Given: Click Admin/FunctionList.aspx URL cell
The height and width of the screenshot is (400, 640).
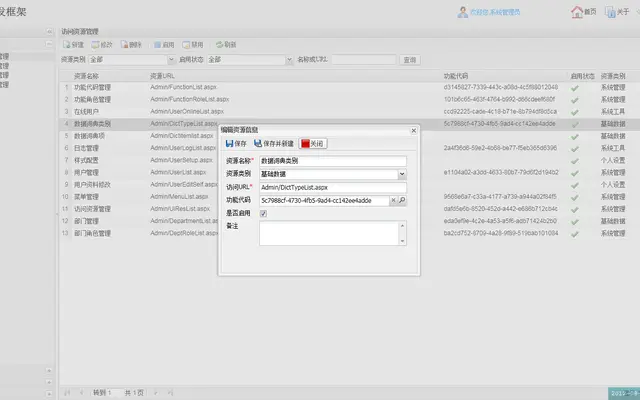Looking at the screenshot, I should click(x=183, y=87).
